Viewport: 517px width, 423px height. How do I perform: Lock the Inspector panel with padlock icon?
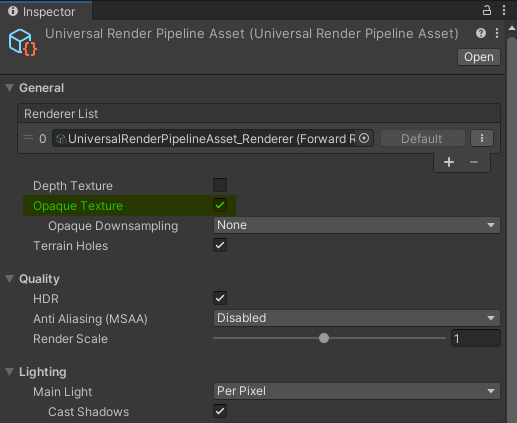pos(487,11)
